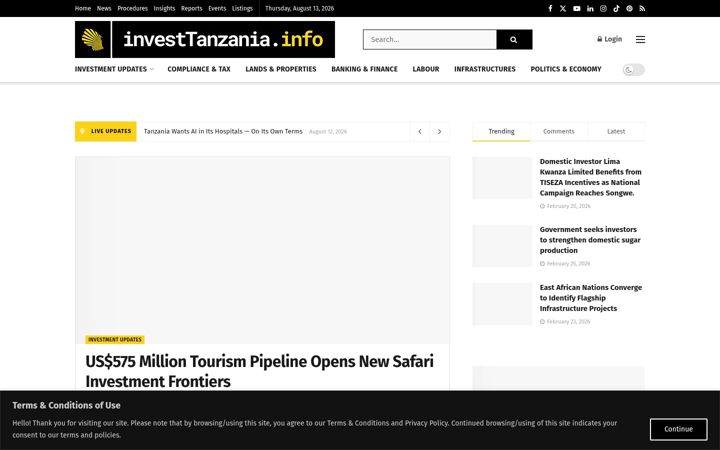Image resolution: width=720 pixels, height=450 pixels.
Task: Open Labour menu item
Action: pyautogui.click(x=426, y=69)
